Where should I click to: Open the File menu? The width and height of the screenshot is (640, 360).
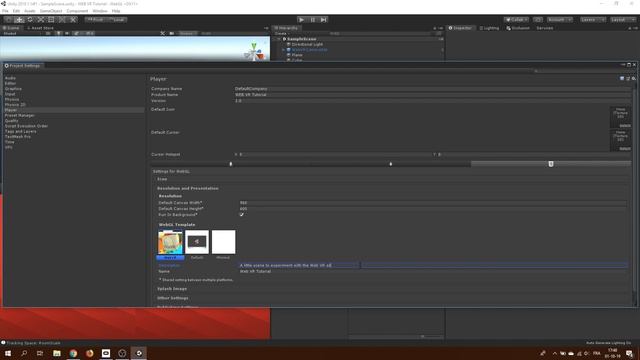pos(5,11)
